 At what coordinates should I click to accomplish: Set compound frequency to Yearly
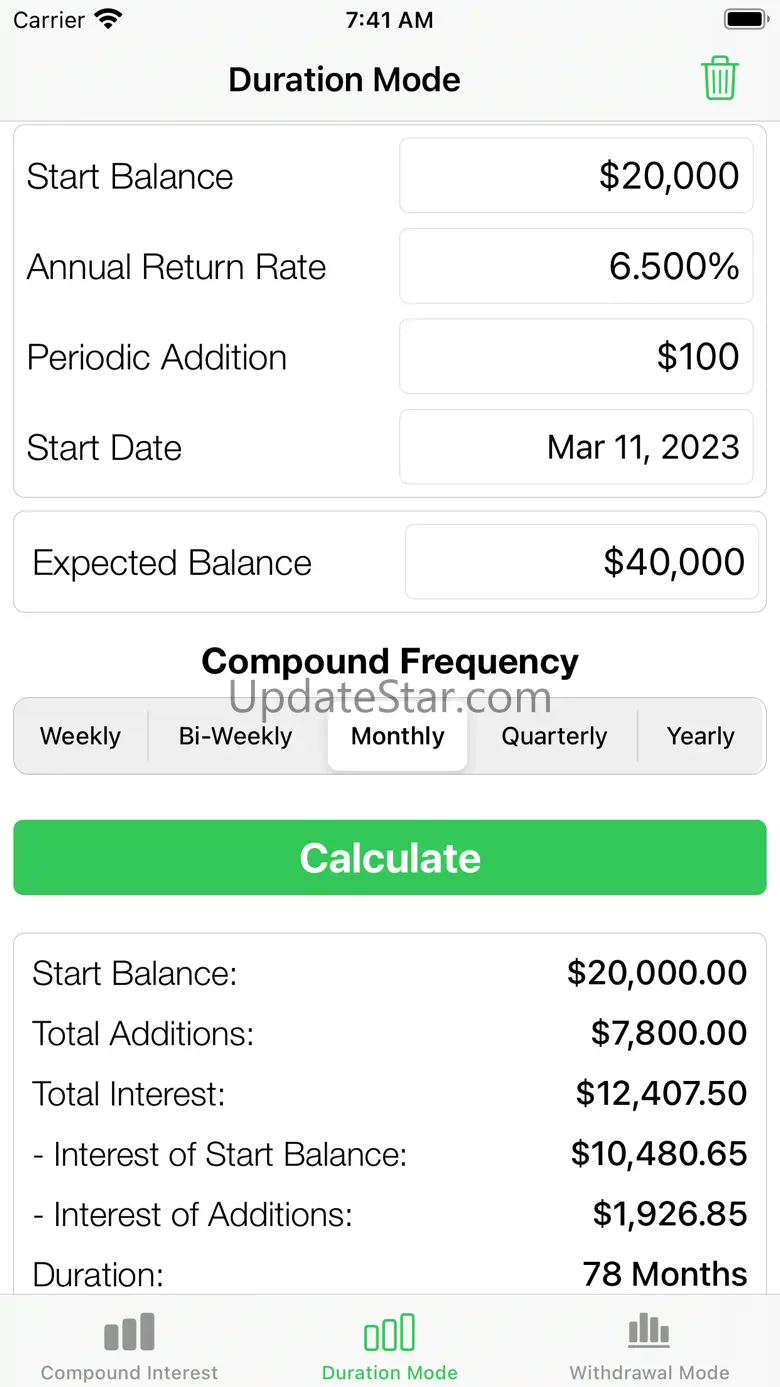pos(700,736)
